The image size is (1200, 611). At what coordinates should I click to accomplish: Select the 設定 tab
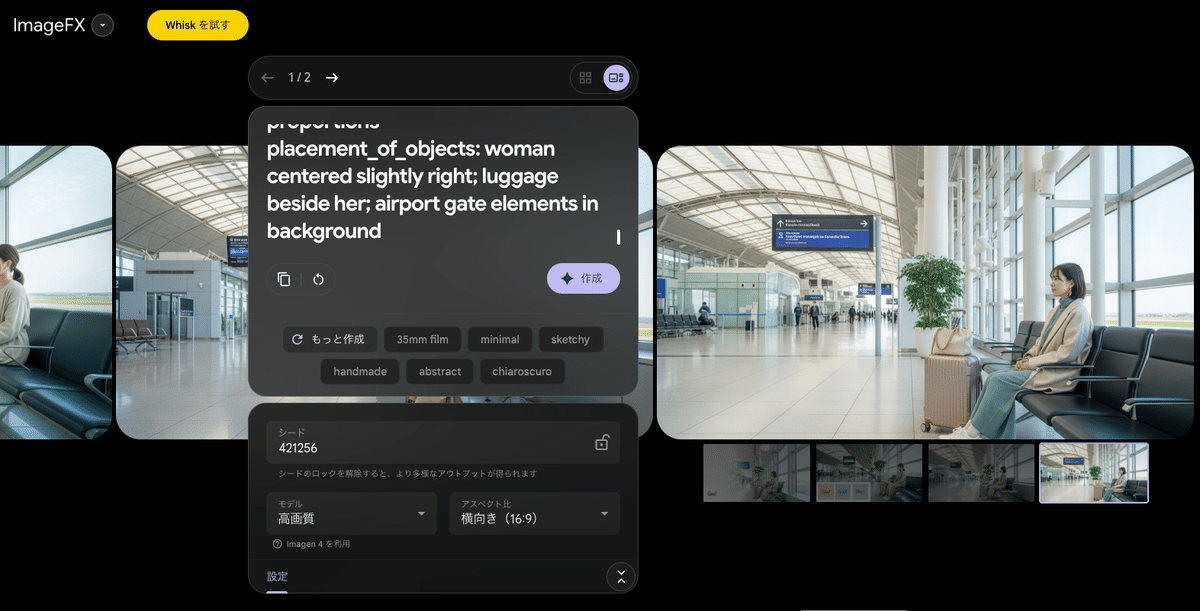point(277,577)
